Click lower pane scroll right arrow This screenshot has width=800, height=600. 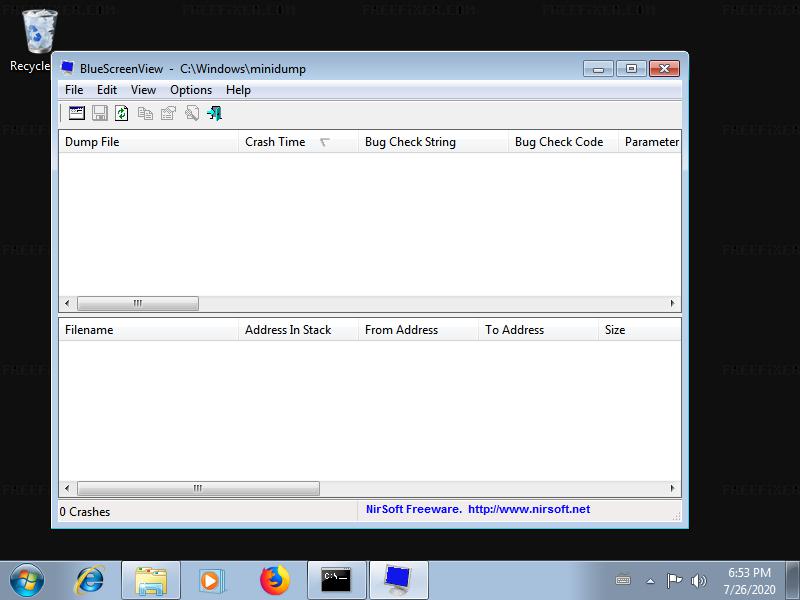point(672,488)
